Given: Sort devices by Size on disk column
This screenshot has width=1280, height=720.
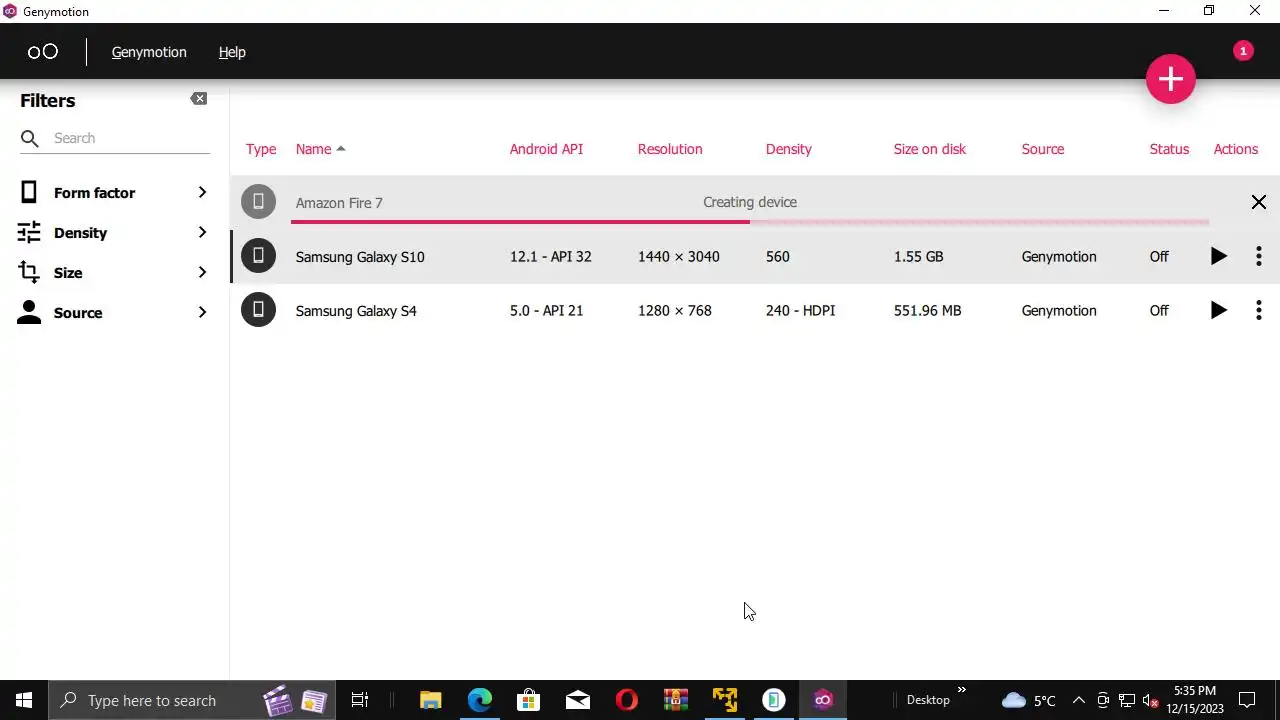Looking at the screenshot, I should [930, 149].
